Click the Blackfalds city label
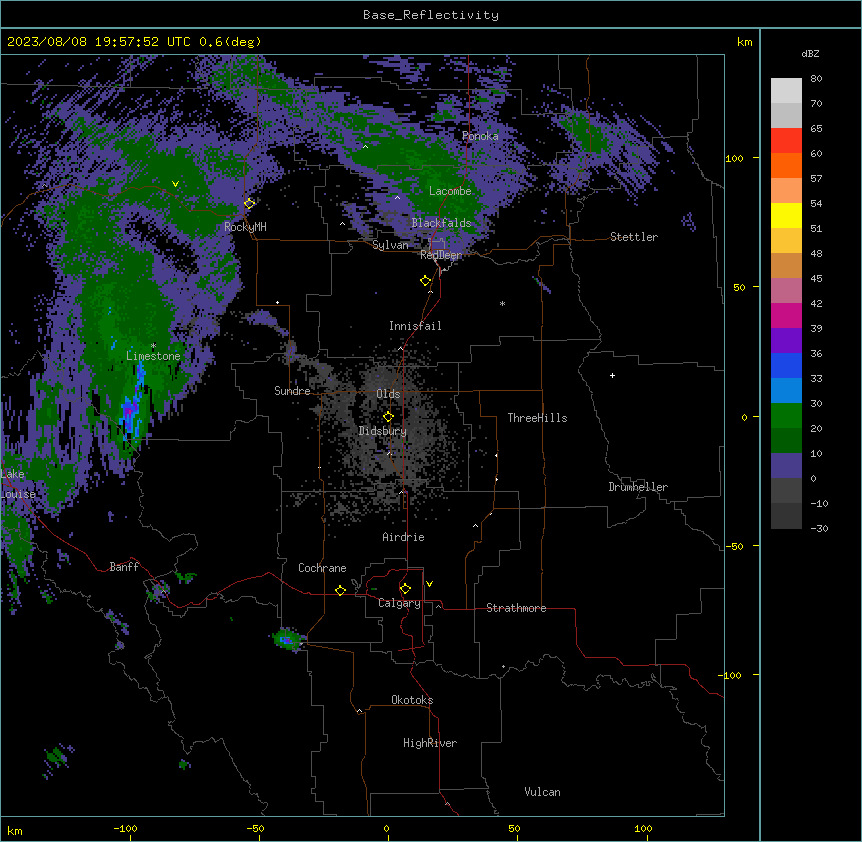Screen dimensions: 862x842 tap(441, 223)
